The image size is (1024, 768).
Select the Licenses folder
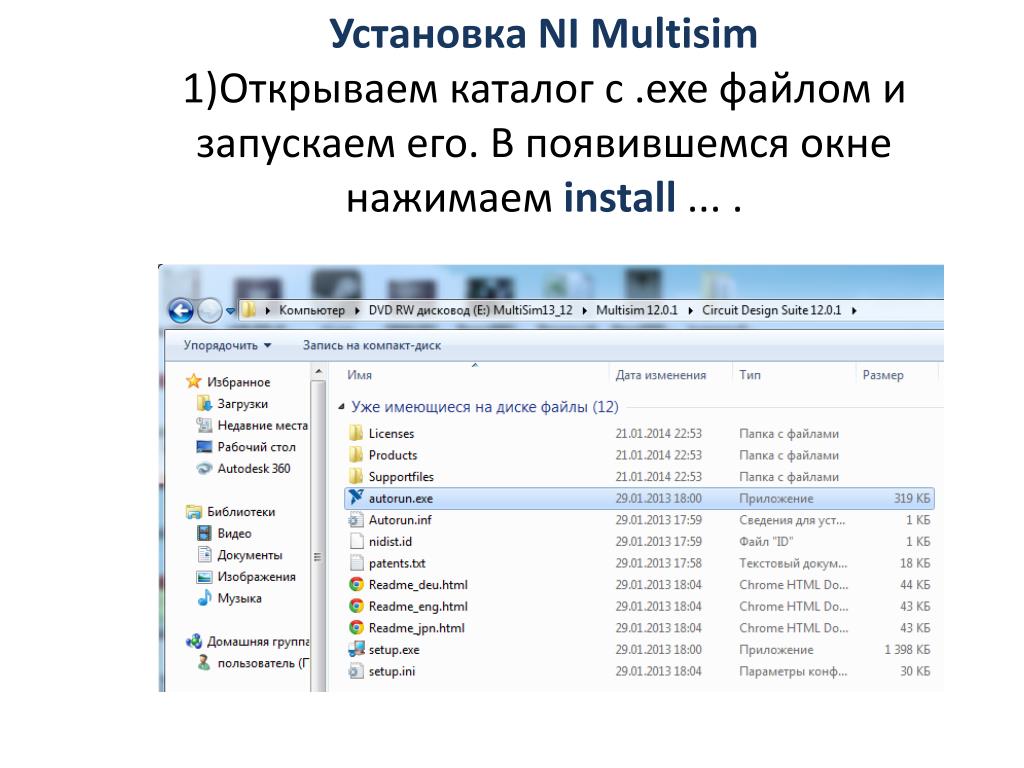pos(391,433)
